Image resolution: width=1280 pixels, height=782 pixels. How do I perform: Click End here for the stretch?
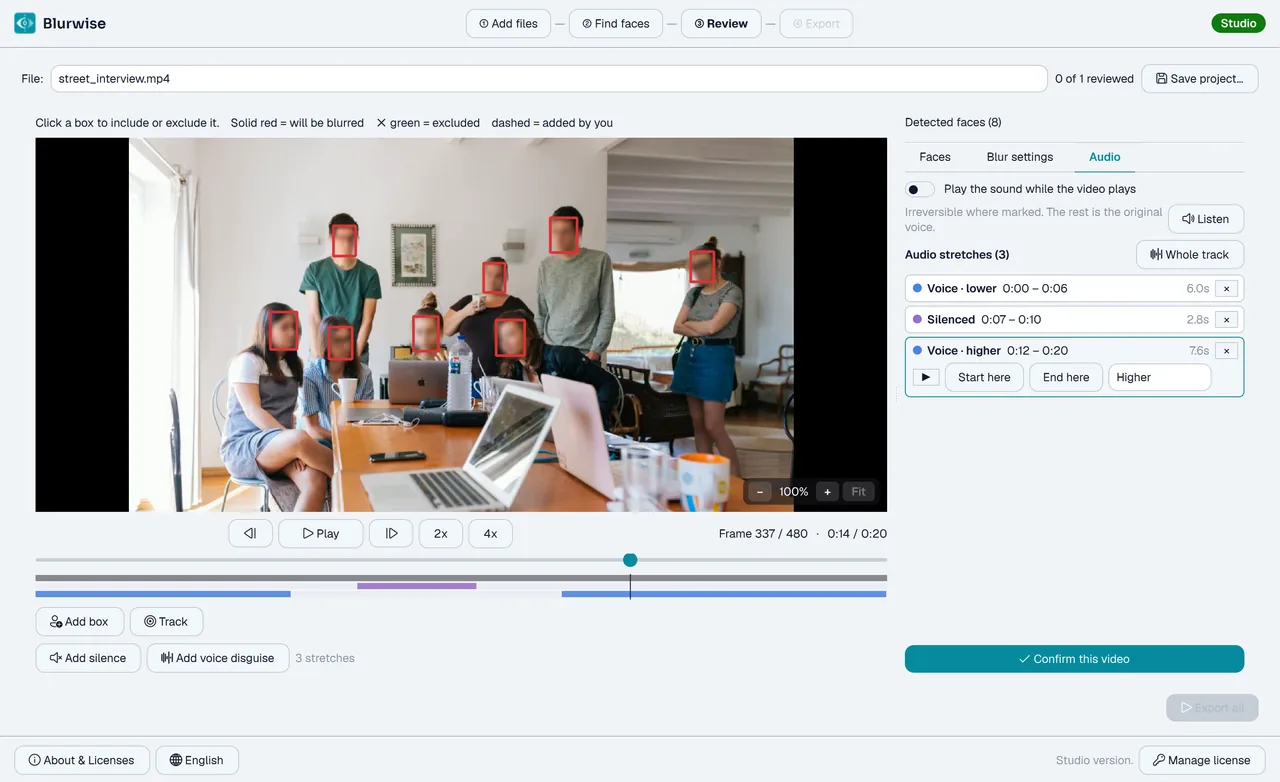1066,377
